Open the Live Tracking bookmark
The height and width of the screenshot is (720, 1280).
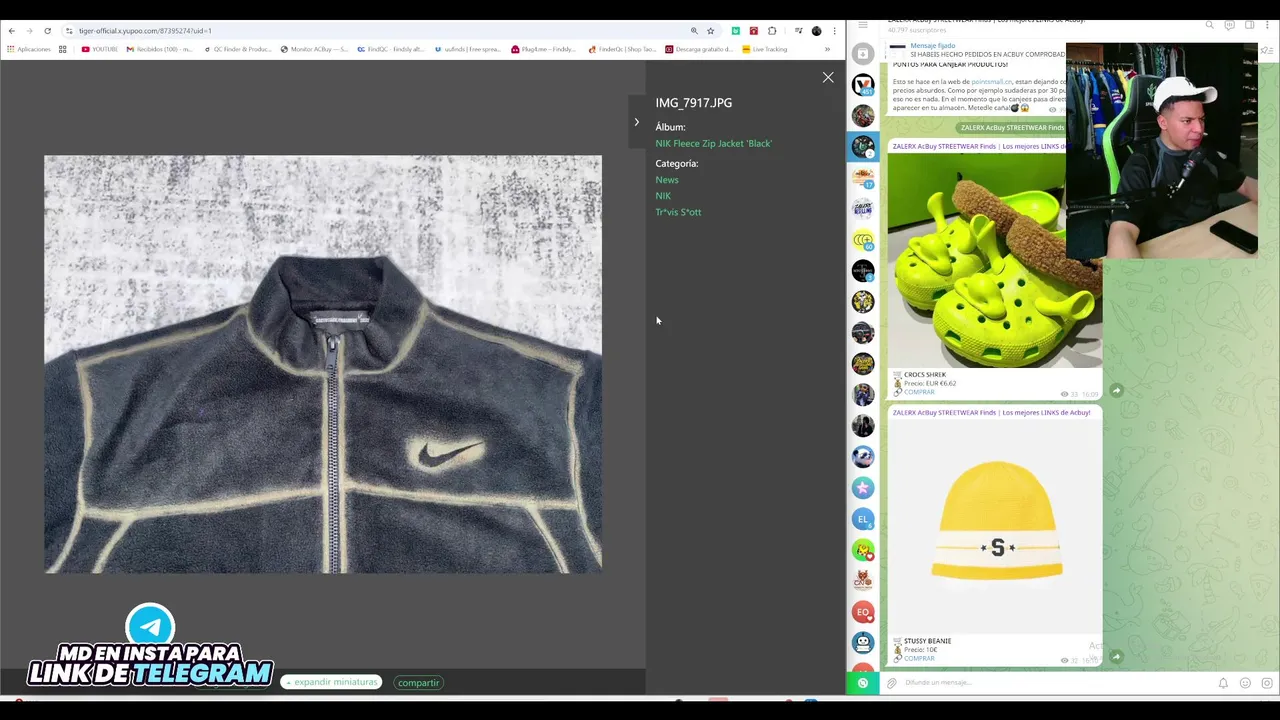pos(764,49)
